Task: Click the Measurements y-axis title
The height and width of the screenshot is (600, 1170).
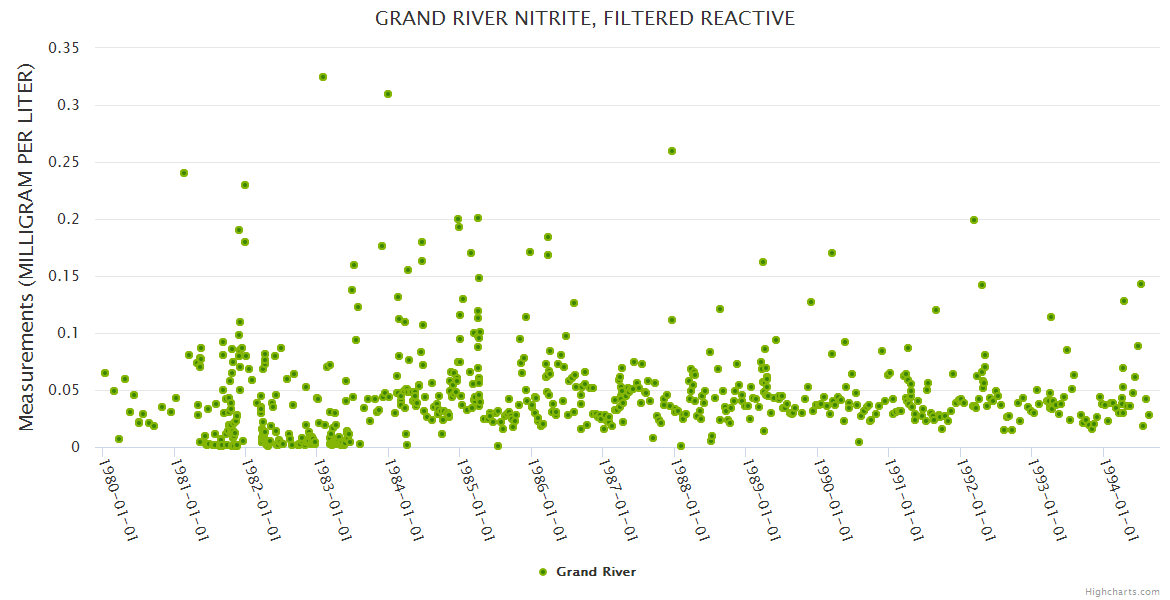Action: 27,247
